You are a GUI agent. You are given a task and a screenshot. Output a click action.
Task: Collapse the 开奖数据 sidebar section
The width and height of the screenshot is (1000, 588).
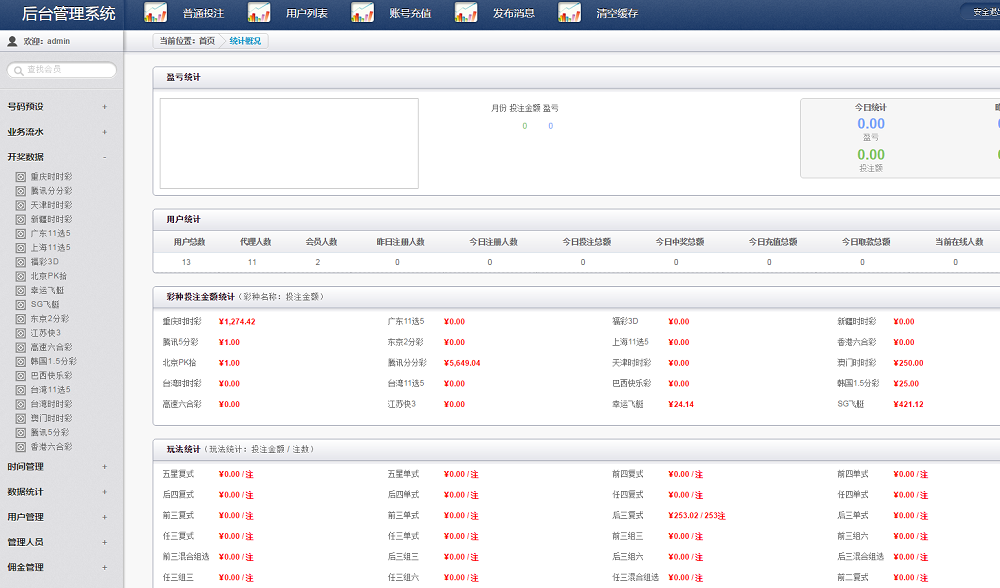(104, 157)
